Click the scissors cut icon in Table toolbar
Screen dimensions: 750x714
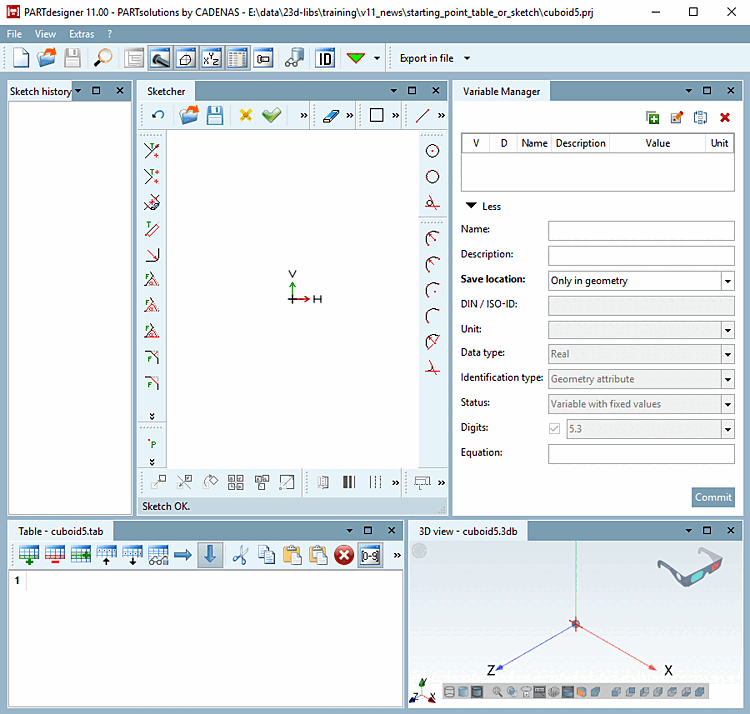239,555
